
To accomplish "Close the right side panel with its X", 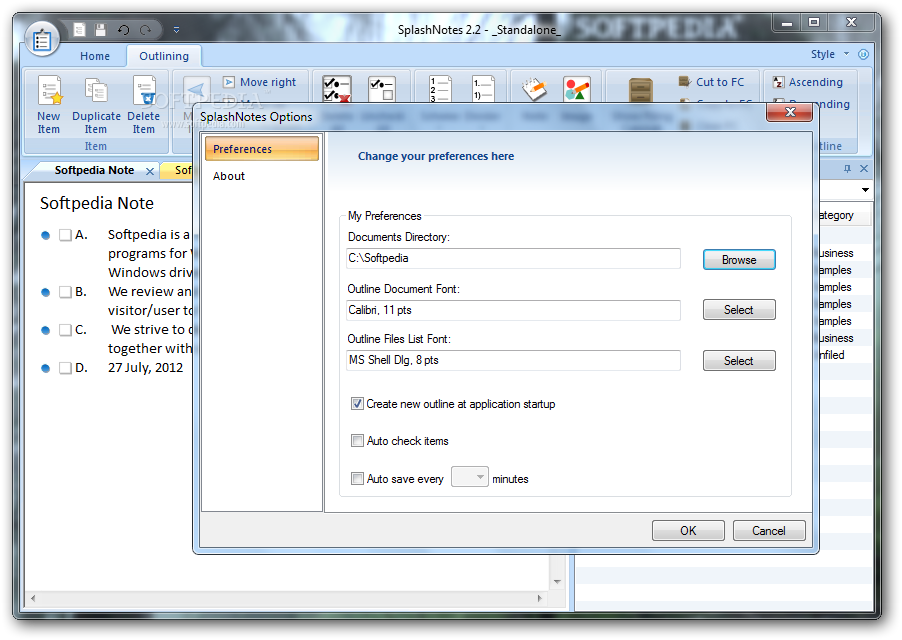I will tap(863, 168).
